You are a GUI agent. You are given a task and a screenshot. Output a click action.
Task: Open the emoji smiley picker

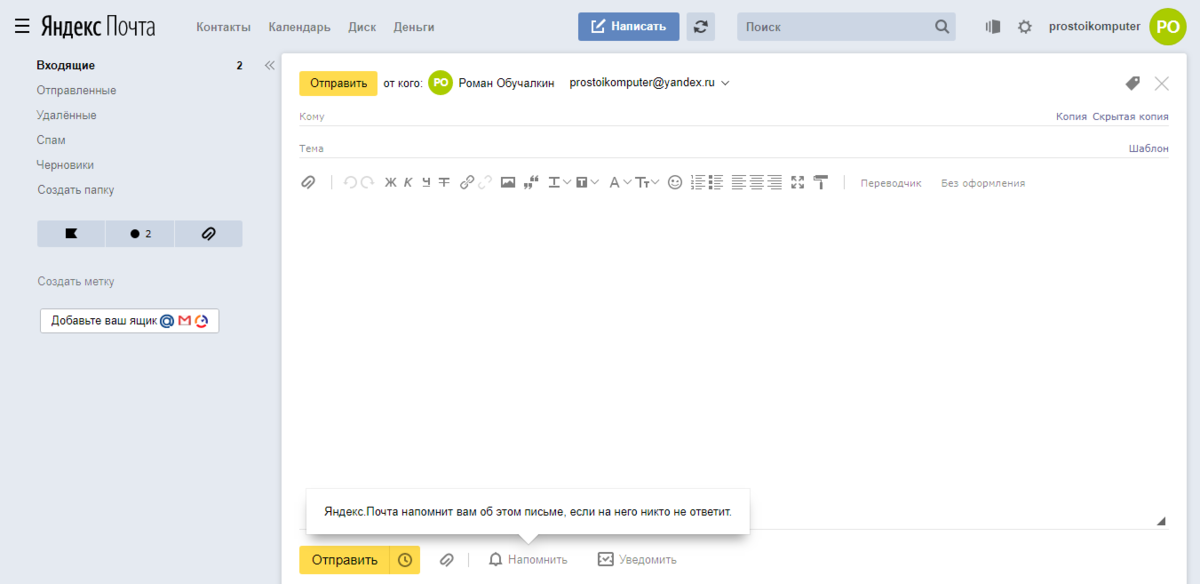tap(675, 183)
